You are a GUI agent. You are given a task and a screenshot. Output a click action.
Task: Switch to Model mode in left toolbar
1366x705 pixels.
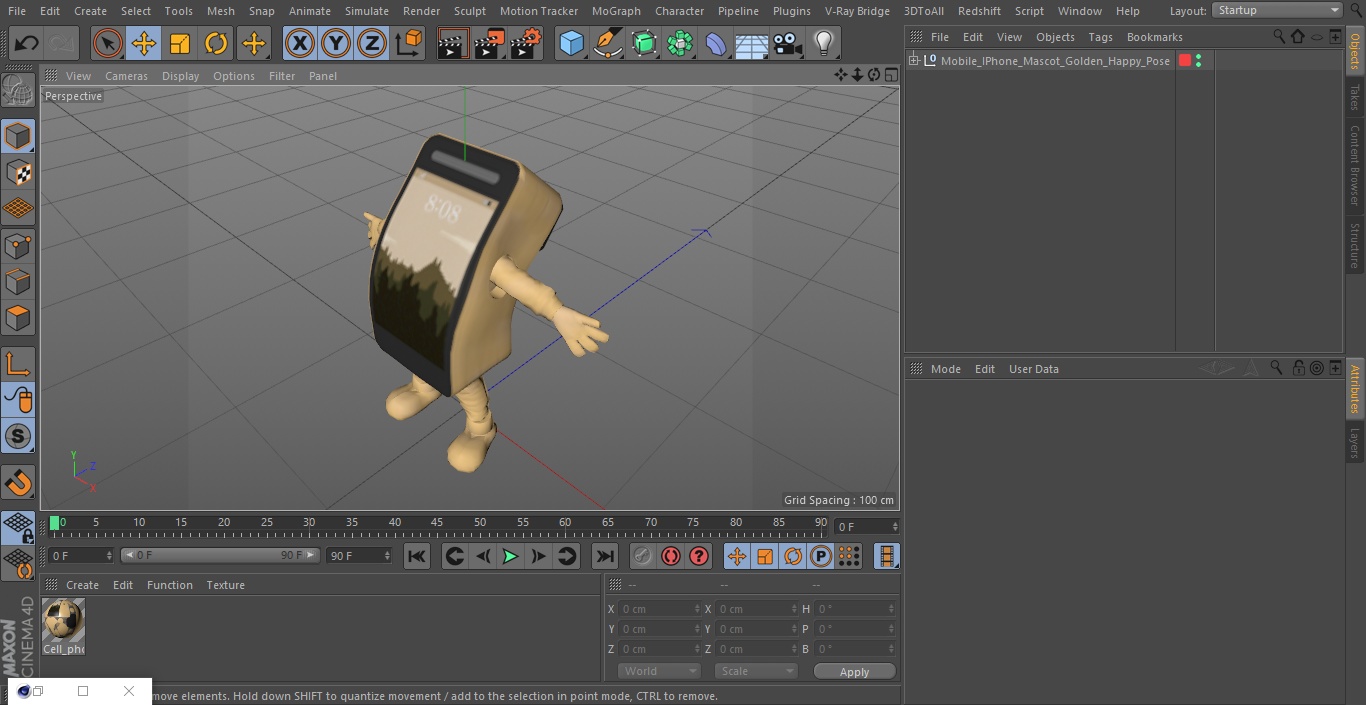[18, 136]
